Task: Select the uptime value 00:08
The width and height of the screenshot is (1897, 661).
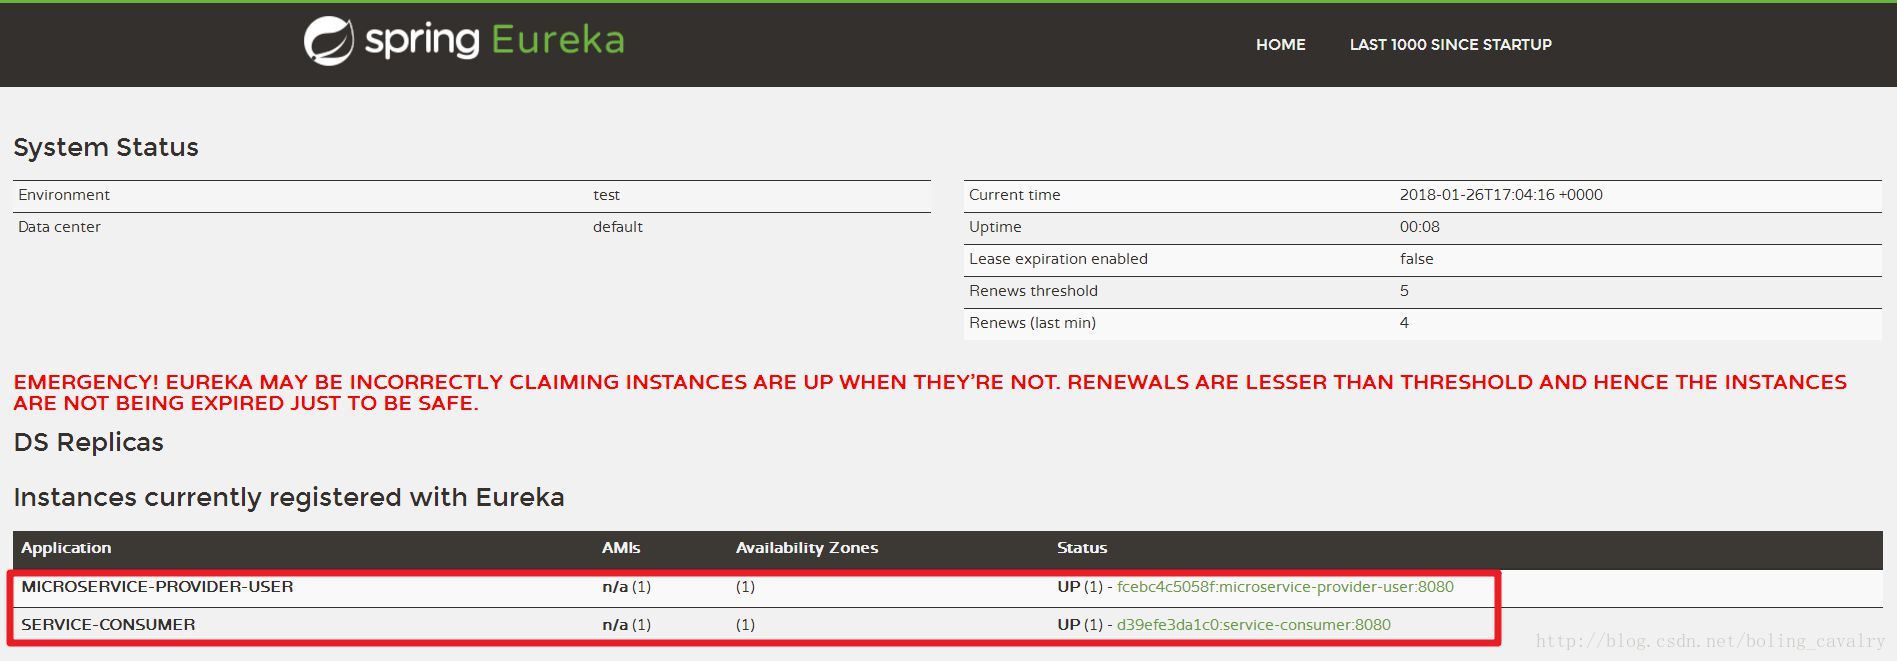Action: (x=1419, y=227)
